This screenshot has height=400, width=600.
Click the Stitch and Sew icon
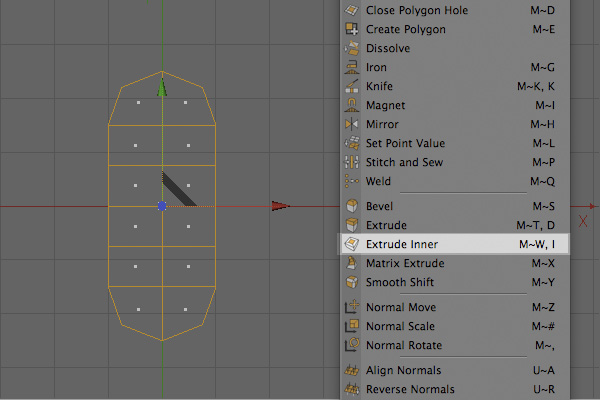click(352, 162)
